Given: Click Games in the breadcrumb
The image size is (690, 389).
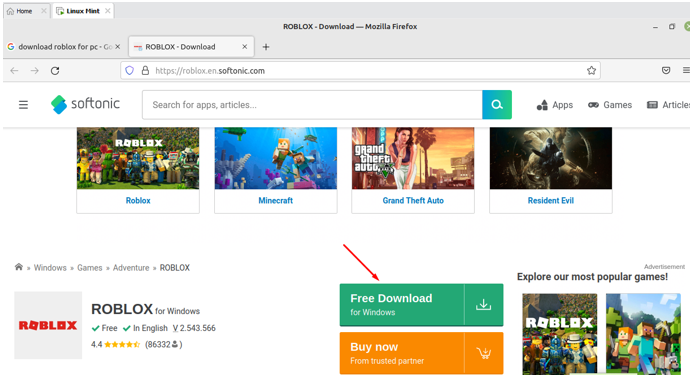Looking at the screenshot, I should [90, 268].
